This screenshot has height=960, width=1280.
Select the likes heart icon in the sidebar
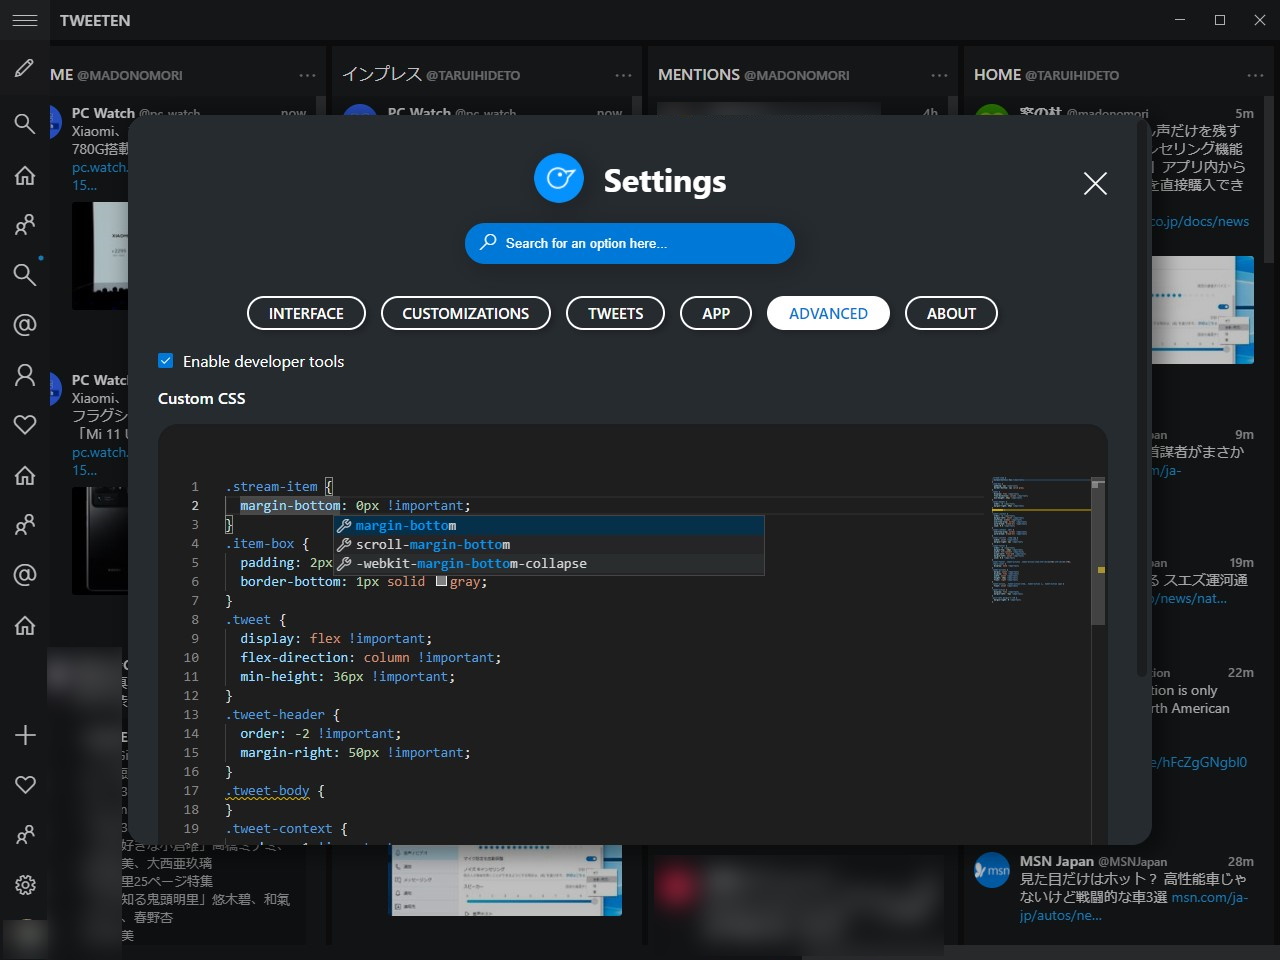[x=24, y=424]
